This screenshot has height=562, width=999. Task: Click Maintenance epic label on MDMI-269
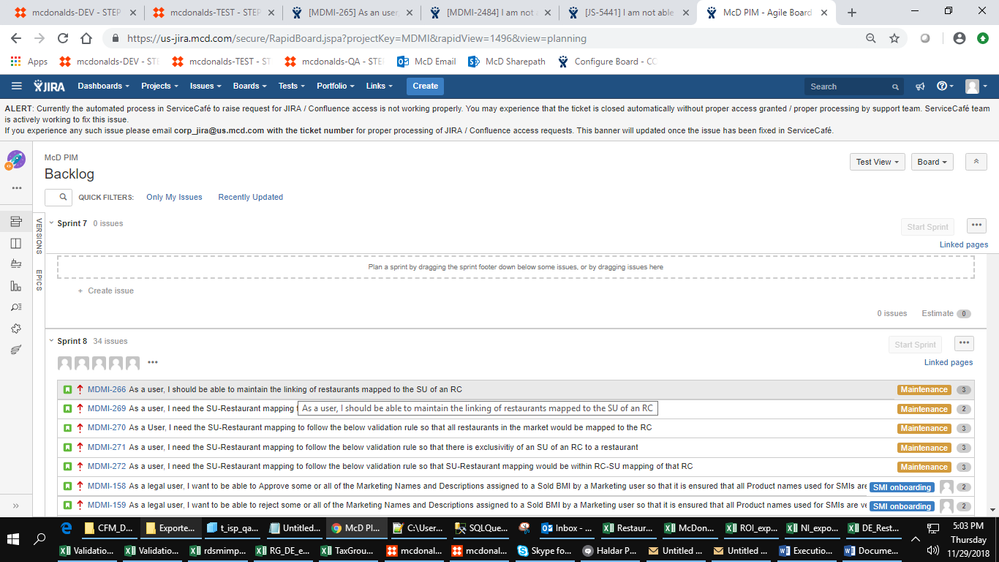coord(924,409)
